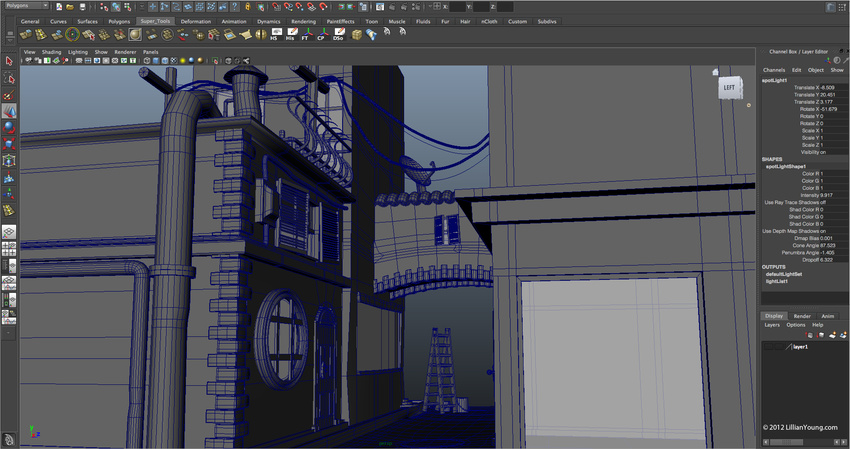Screen dimensions: 850x449
Task: Select the single perspective layout icon
Action: (9, 232)
